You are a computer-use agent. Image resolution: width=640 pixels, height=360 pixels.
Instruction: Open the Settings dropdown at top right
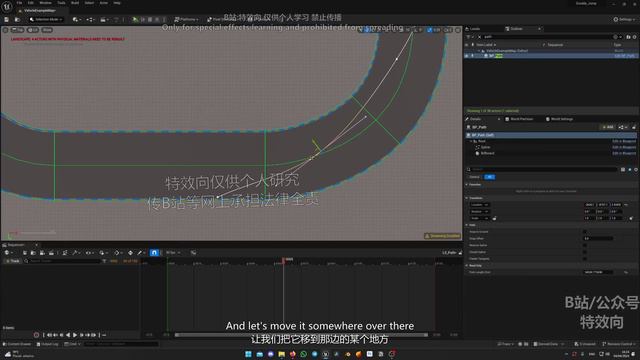click(x=624, y=19)
